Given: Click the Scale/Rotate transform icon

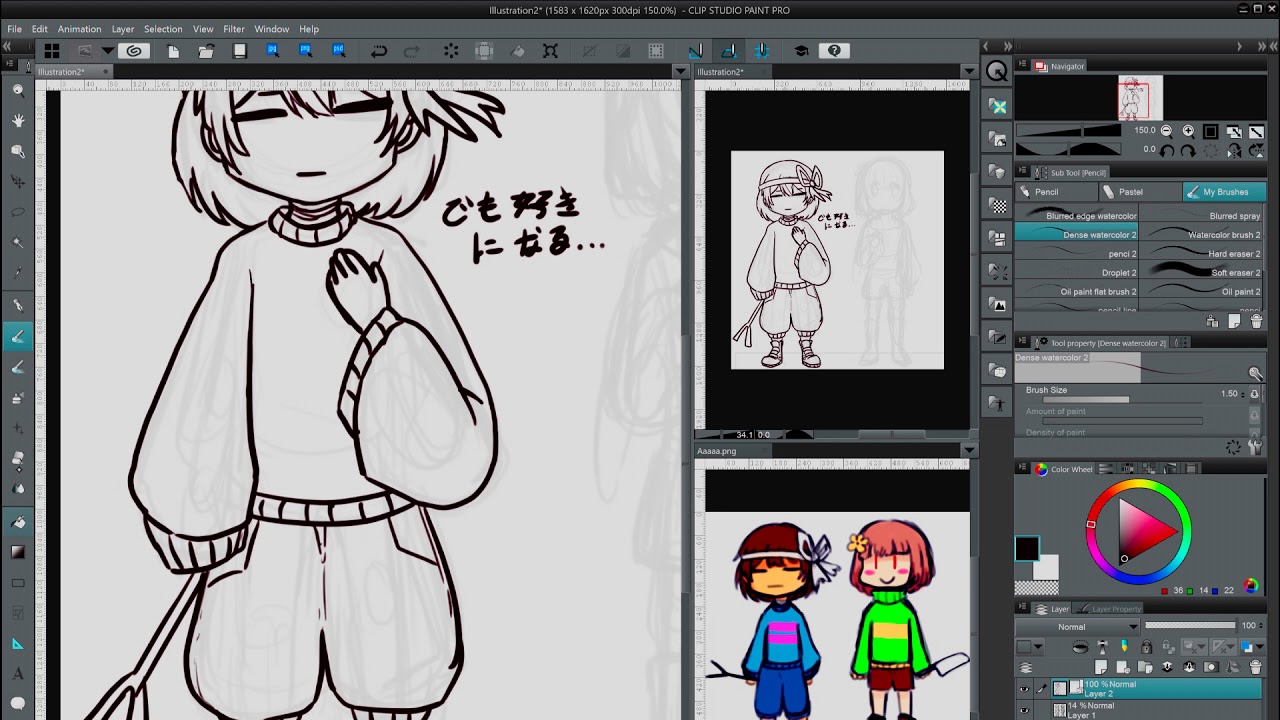Looking at the screenshot, I should [550, 51].
